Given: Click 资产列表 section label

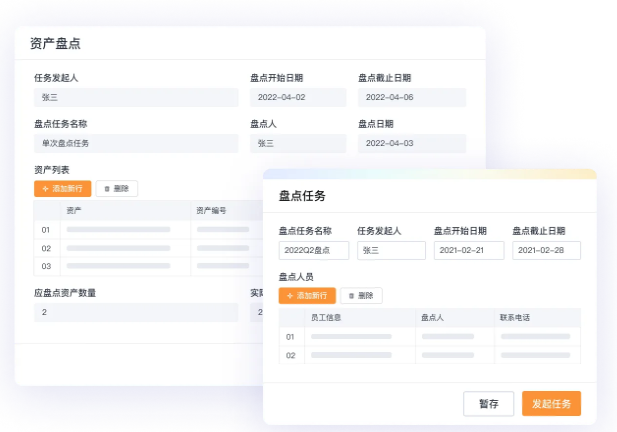Looking at the screenshot, I should (x=52, y=170).
